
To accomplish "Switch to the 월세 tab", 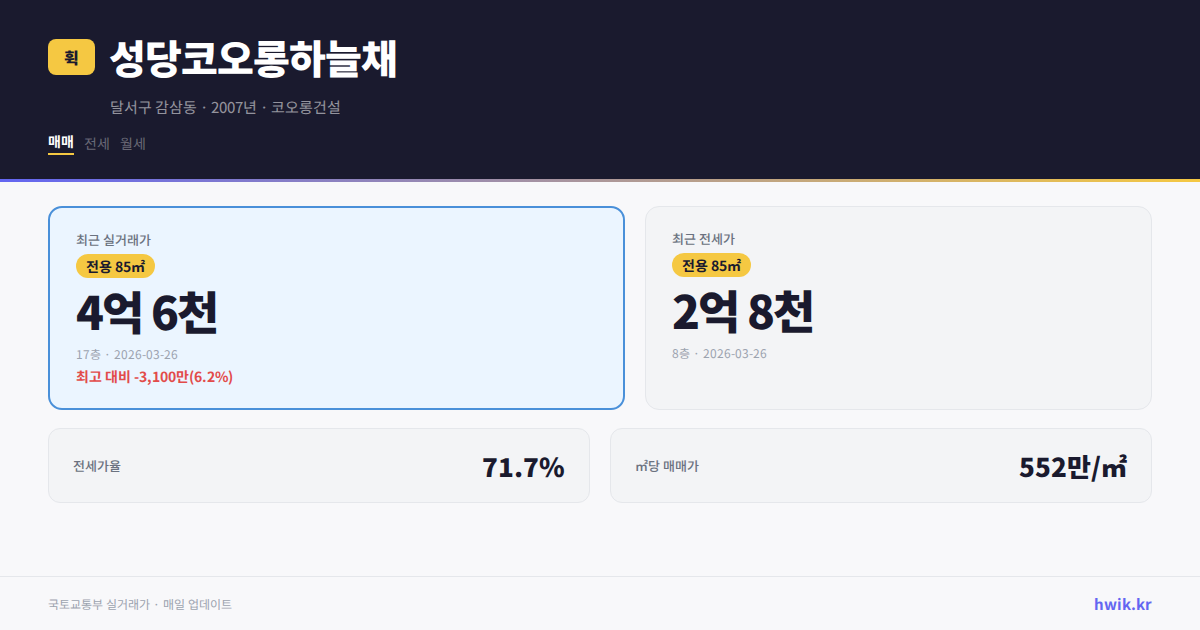I will (133, 143).
